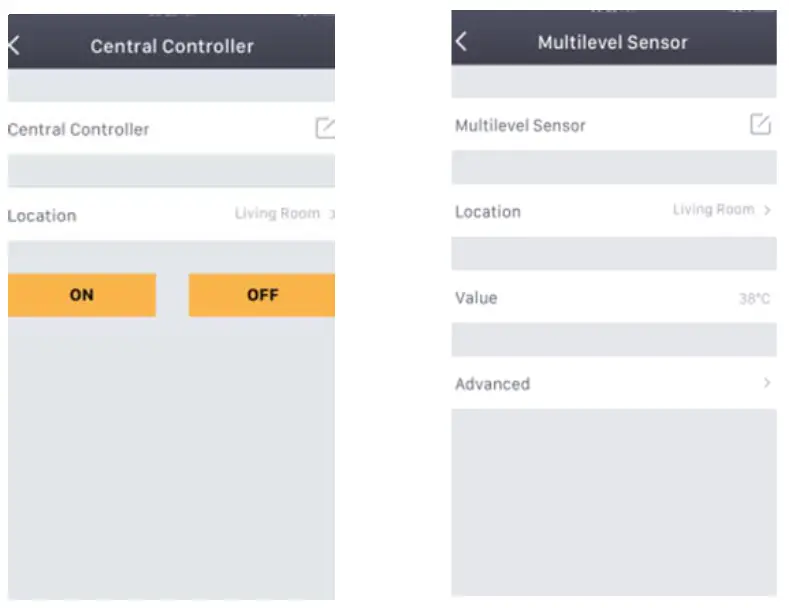This screenshot has width=789, height=608.
Task: Turn the Central Controller ON
Action: pos(82,295)
